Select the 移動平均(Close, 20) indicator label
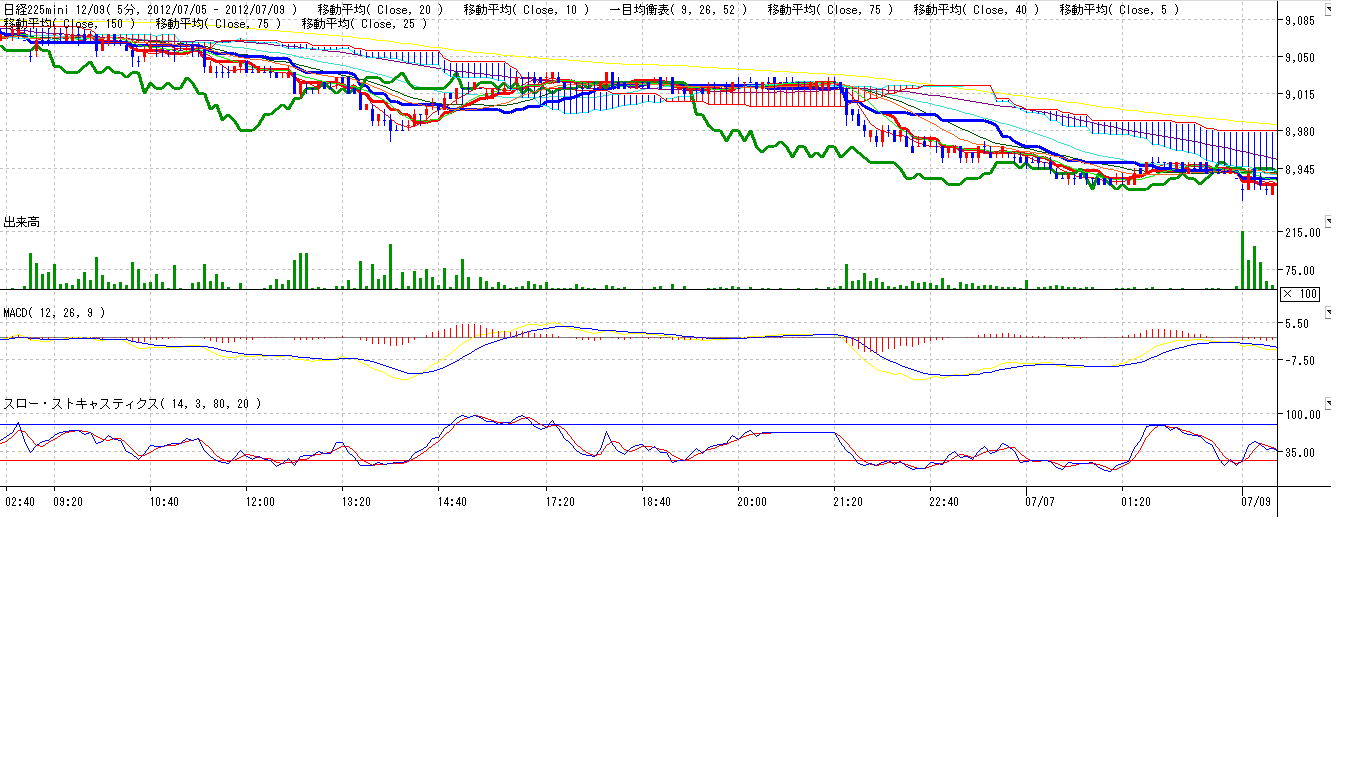 tap(373, 9)
